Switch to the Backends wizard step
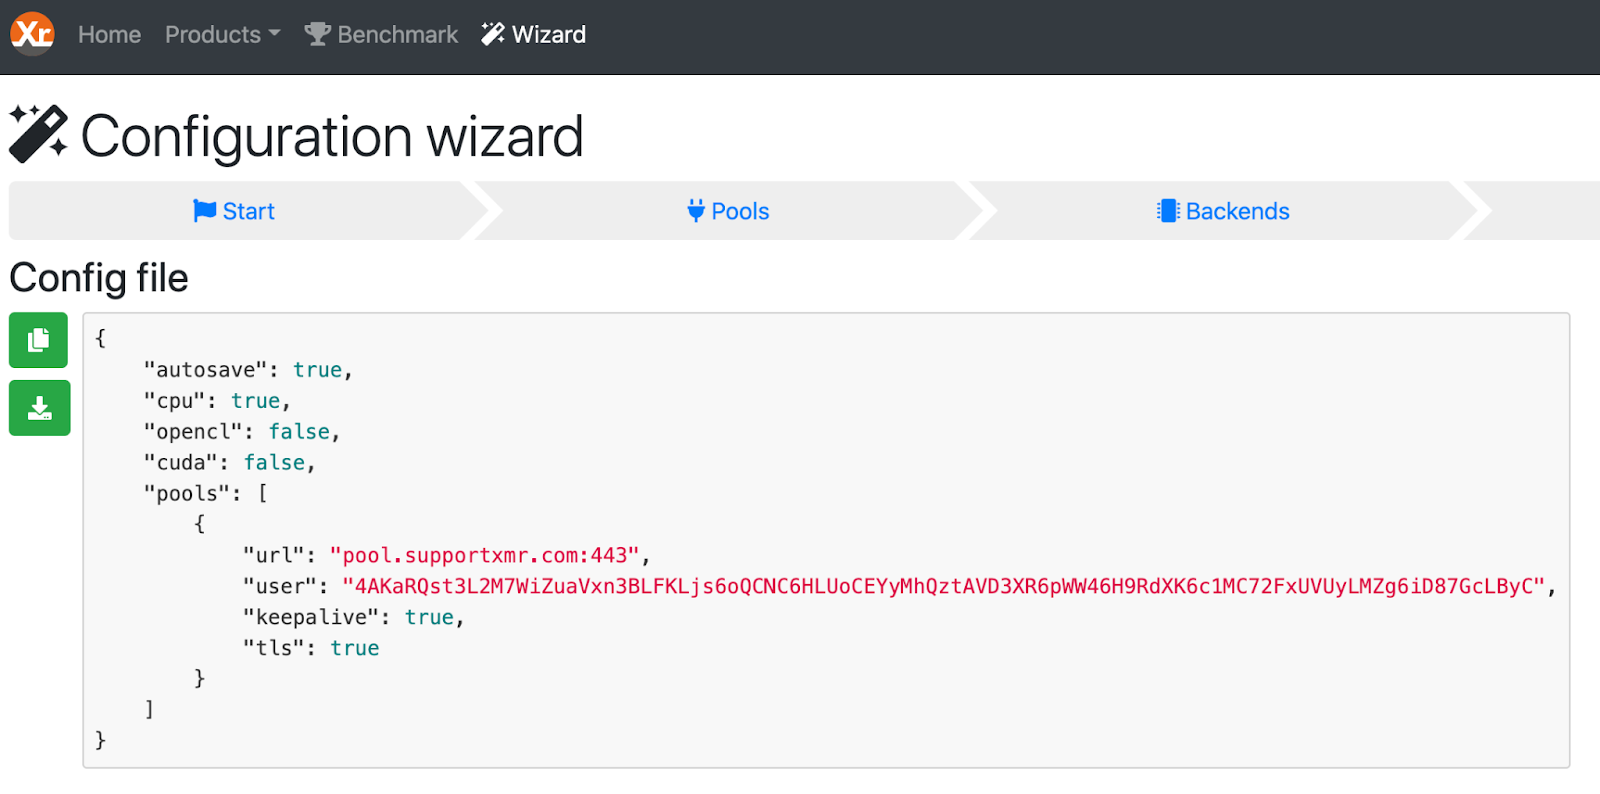Screen dimensions: 1600x794 [x=1223, y=211]
